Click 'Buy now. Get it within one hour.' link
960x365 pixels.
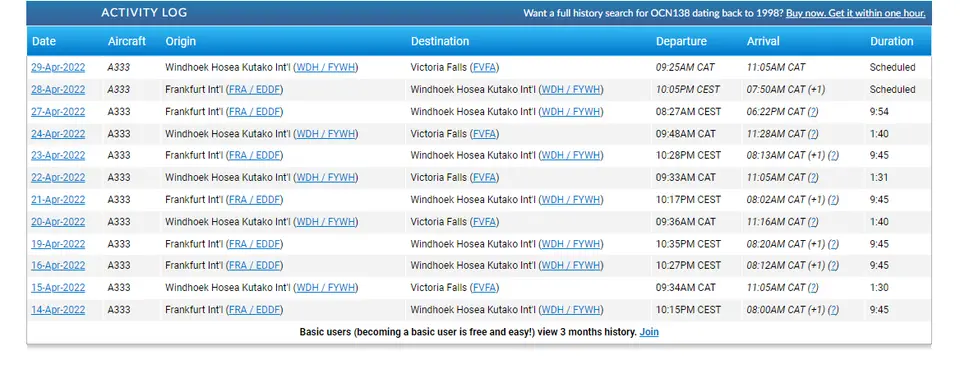pos(855,13)
